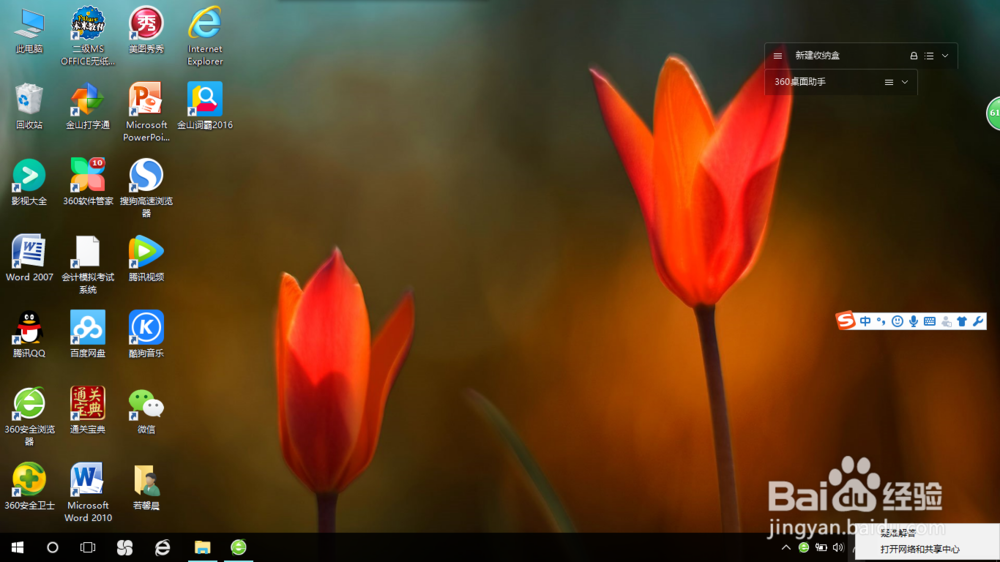Open 腾讯QQ penguin icon
Screen dimensions: 1000x562
[x=29, y=334]
